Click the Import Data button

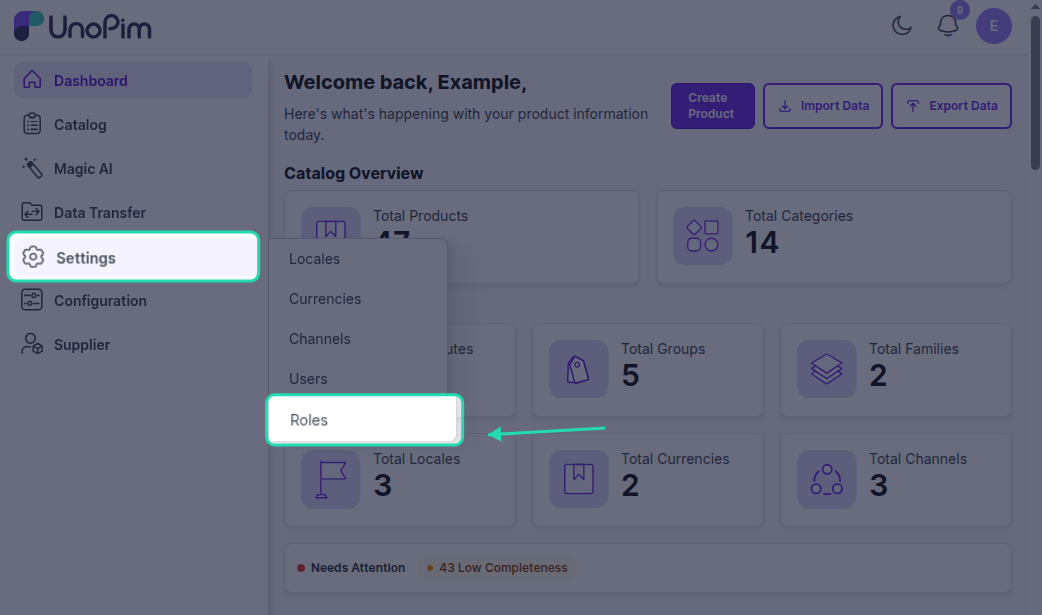(x=823, y=106)
